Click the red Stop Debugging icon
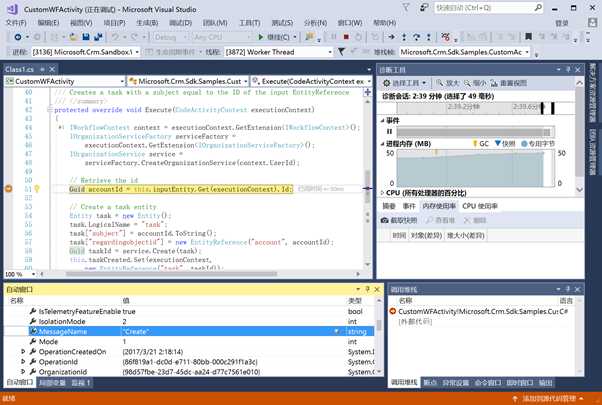 pos(346,37)
